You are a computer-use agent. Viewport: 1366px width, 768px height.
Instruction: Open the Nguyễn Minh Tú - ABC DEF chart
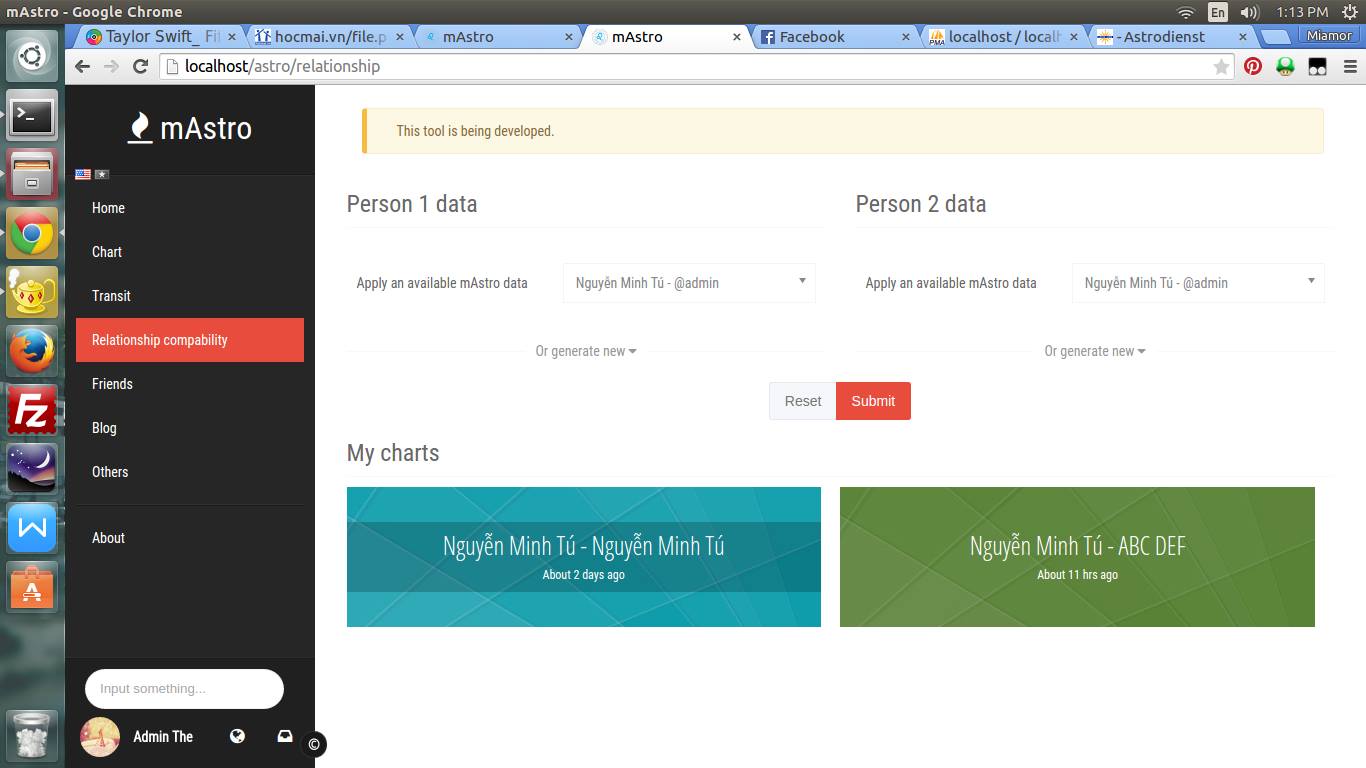pos(1077,557)
